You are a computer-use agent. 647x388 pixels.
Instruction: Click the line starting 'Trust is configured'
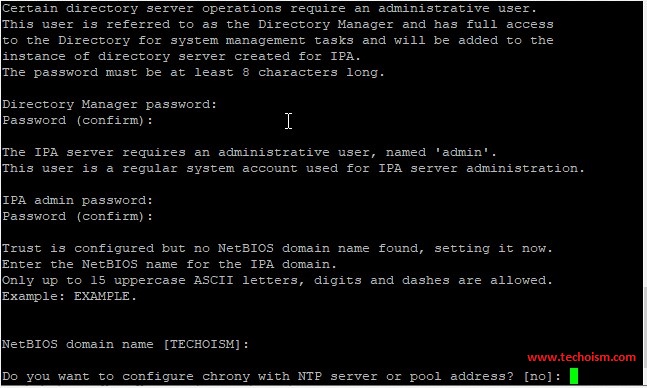[277, 248]
